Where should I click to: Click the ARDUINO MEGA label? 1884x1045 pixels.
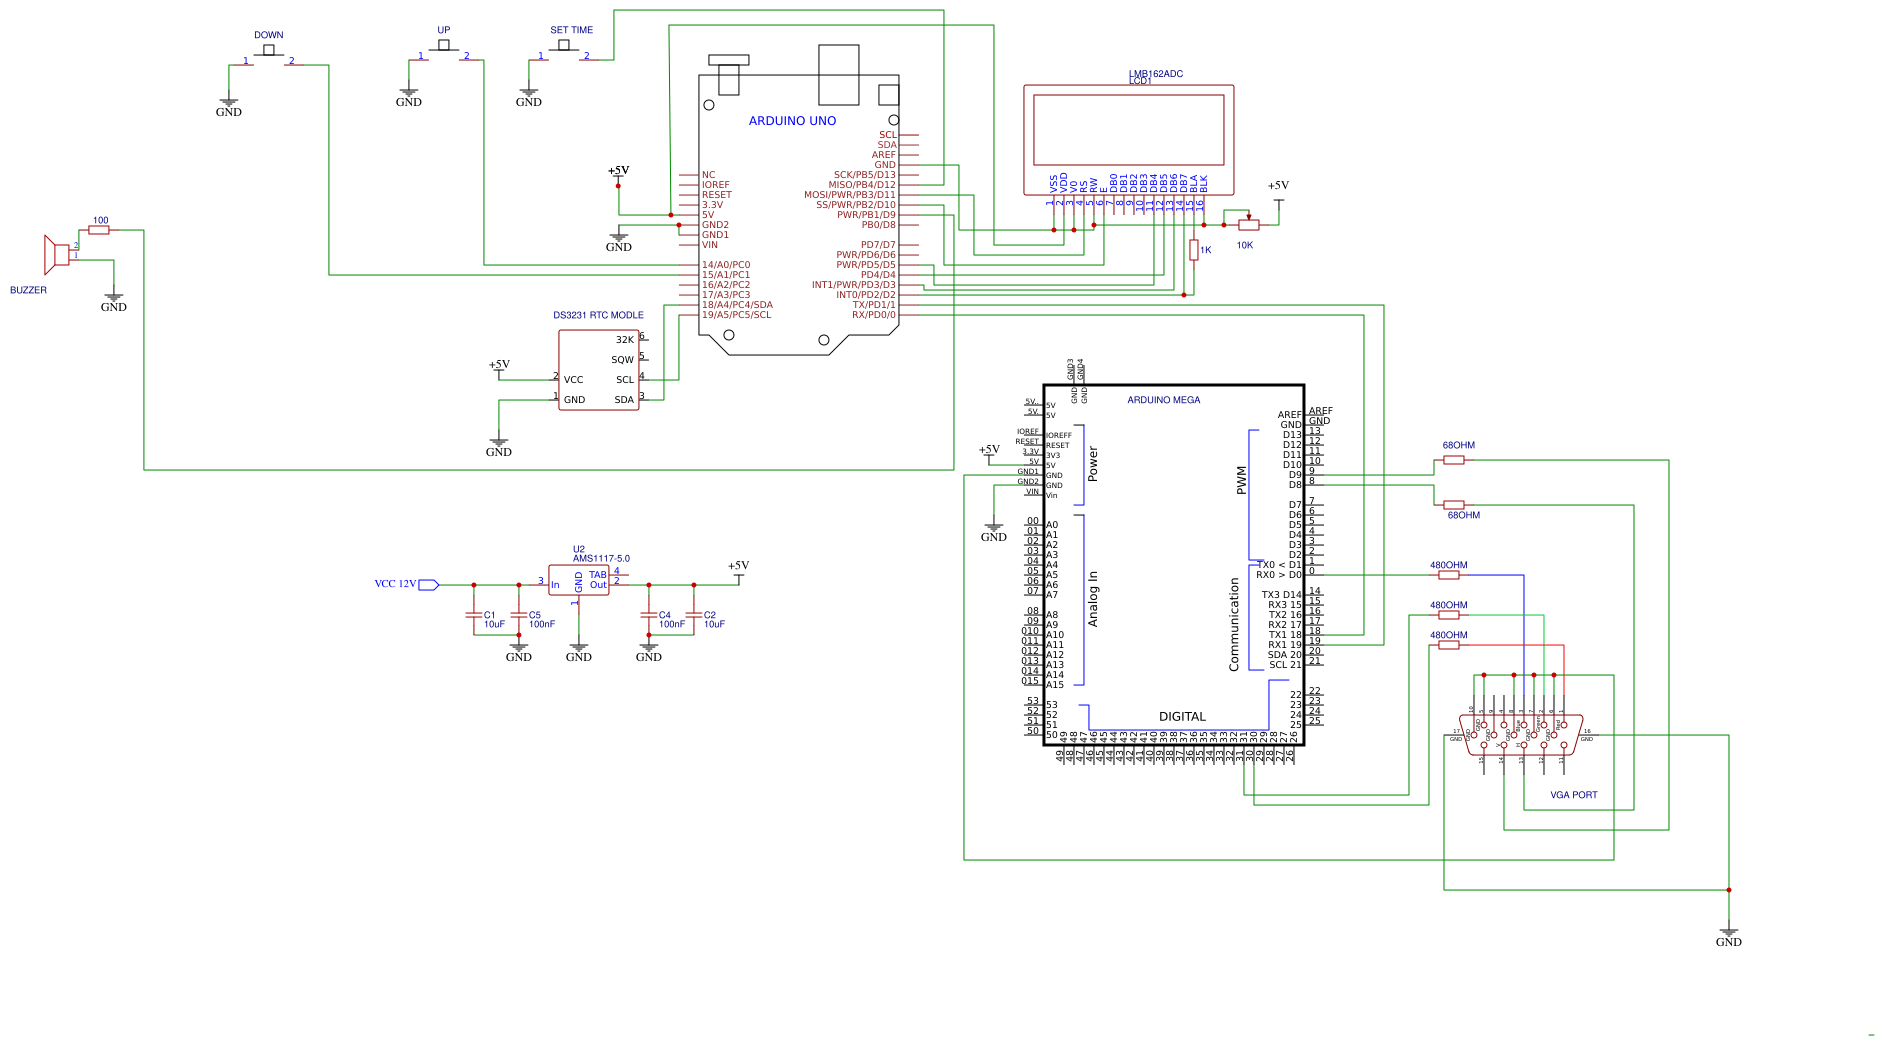(1164, 400)
